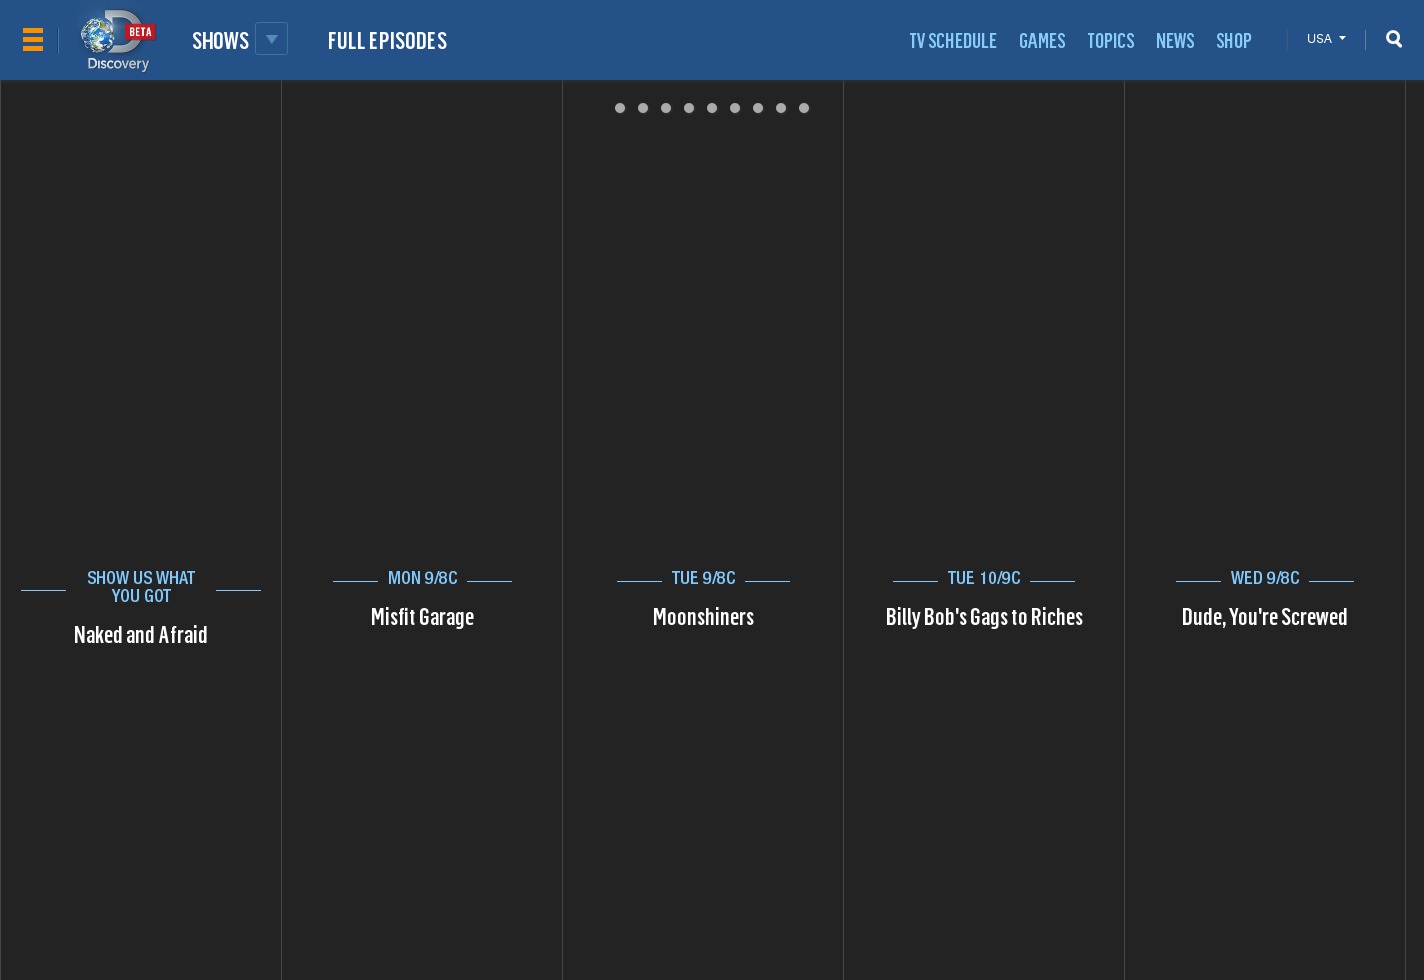Select the first carousel dot
1424x980 pixels.
pos(620,108)
